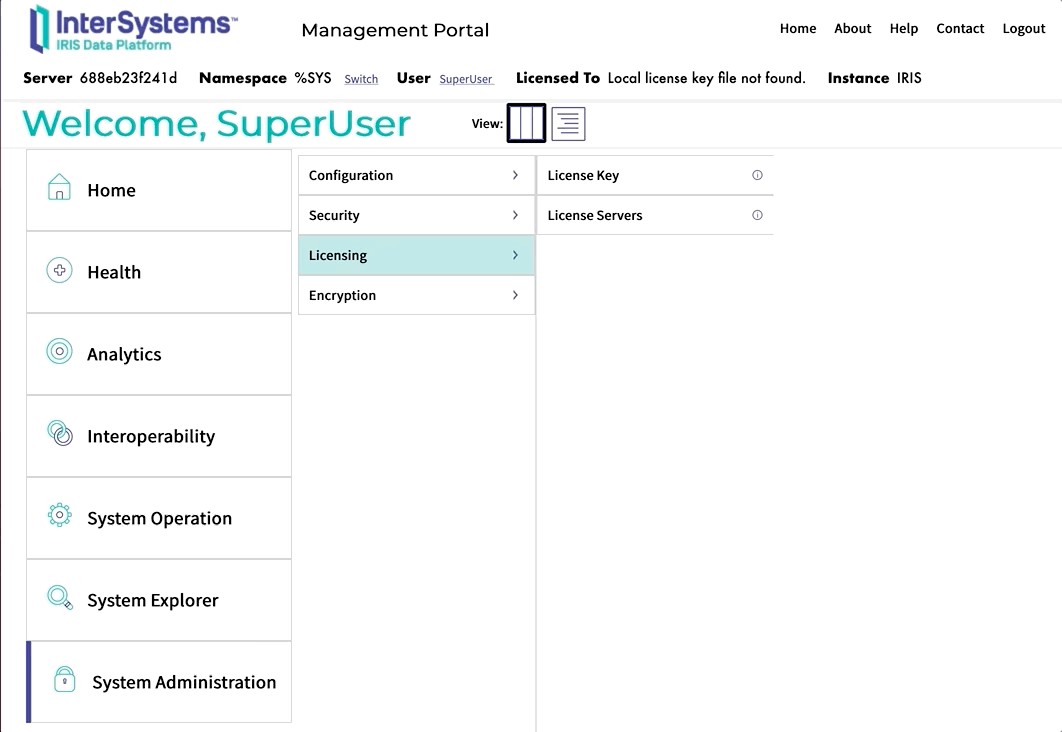Click the Interoperability linked-rings icon
This screenshot has width=1062, height=732.
60,434
